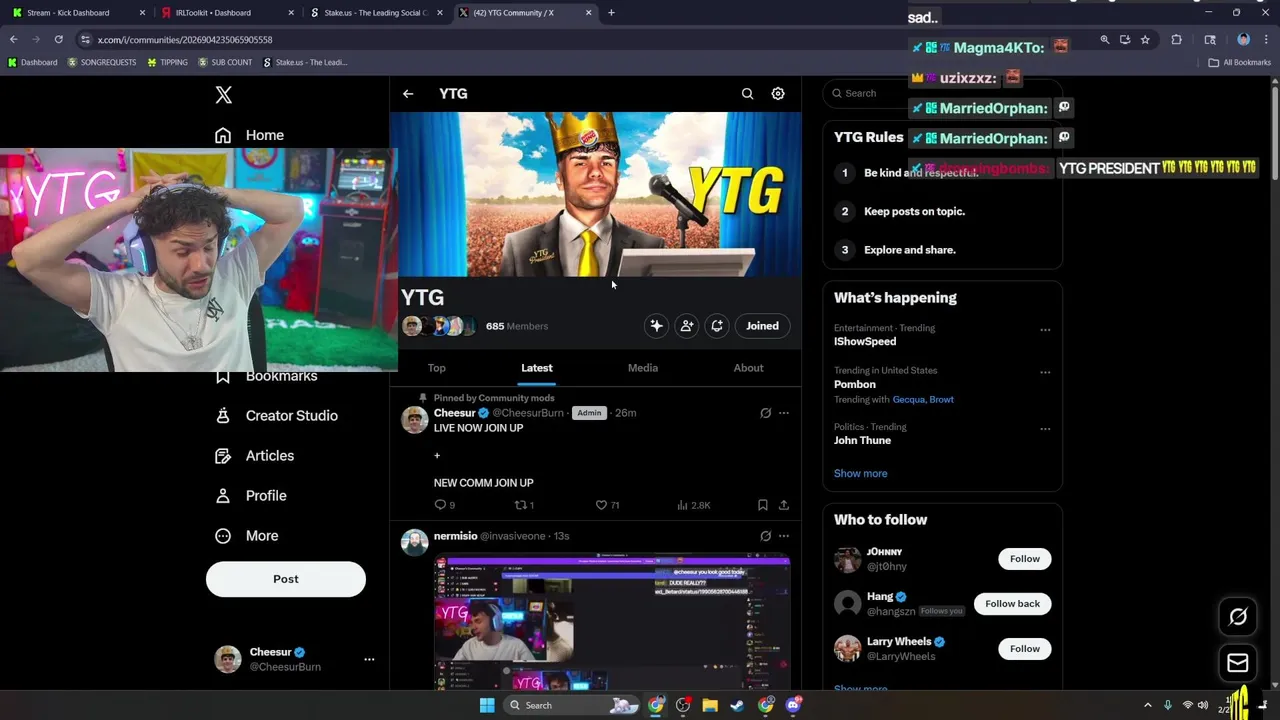Select the Latest tab
The image size is (1280, 720).
(537, 368)
